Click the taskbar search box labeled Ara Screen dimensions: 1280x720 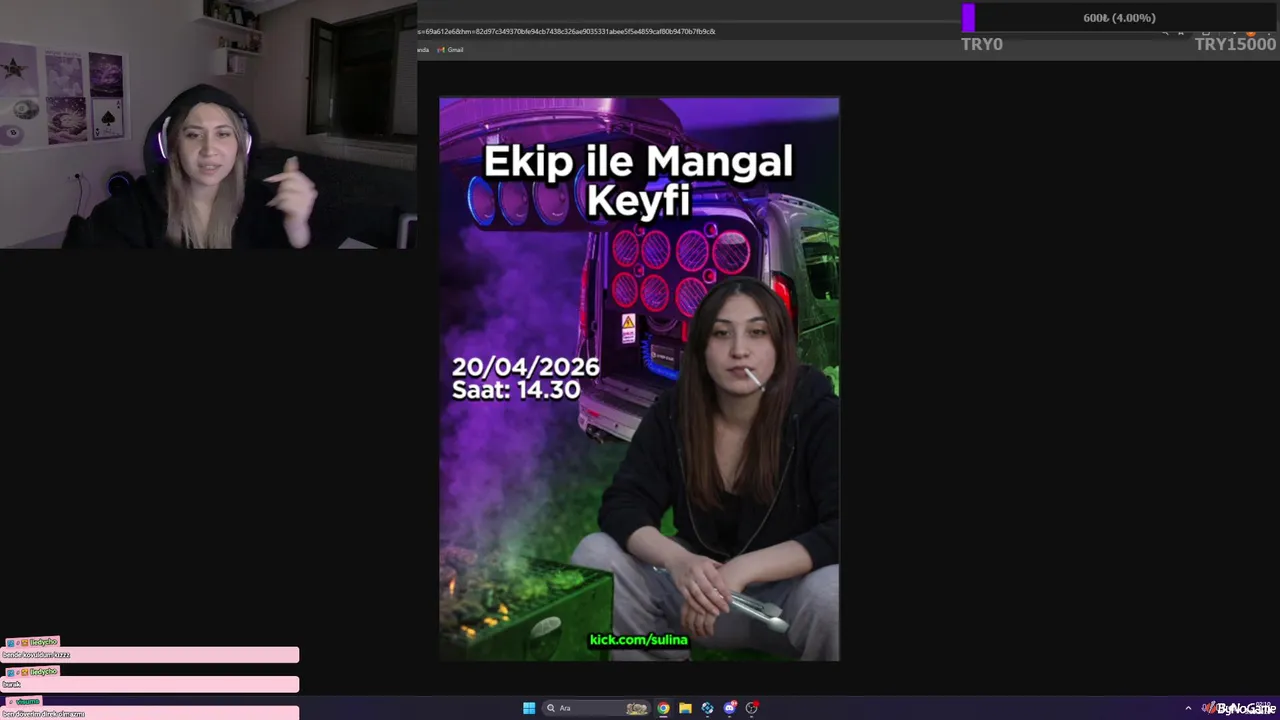point(596,708)
